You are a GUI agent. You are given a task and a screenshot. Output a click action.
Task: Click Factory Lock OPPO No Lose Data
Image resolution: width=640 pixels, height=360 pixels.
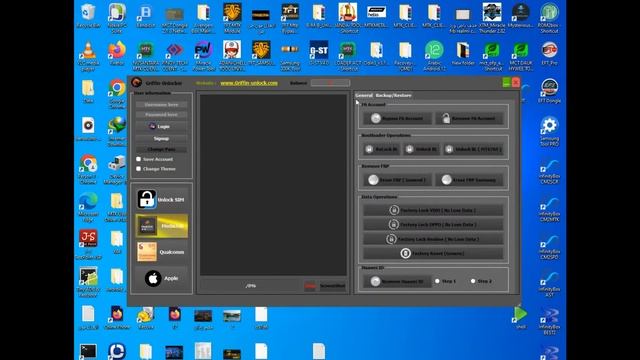pyautogui.click(x=433, y=224)
